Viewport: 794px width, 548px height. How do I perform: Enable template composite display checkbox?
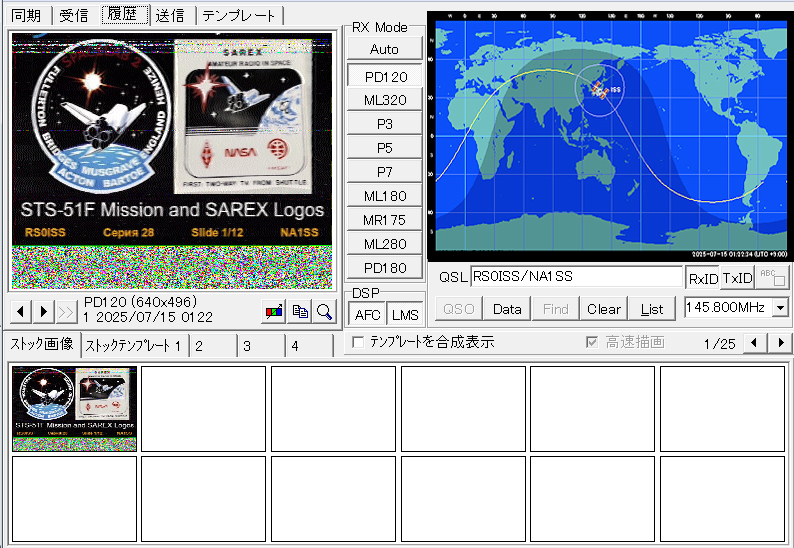(x=358, y=342)
